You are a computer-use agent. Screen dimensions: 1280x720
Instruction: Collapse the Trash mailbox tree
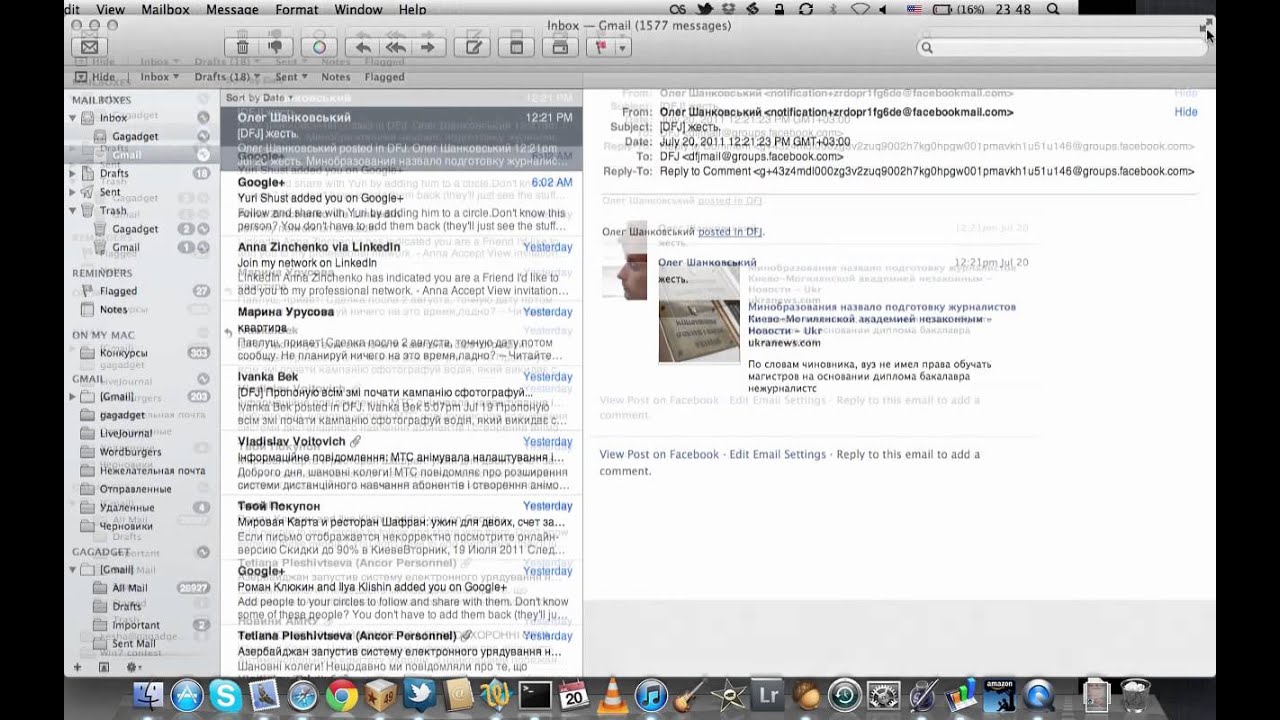72,211
